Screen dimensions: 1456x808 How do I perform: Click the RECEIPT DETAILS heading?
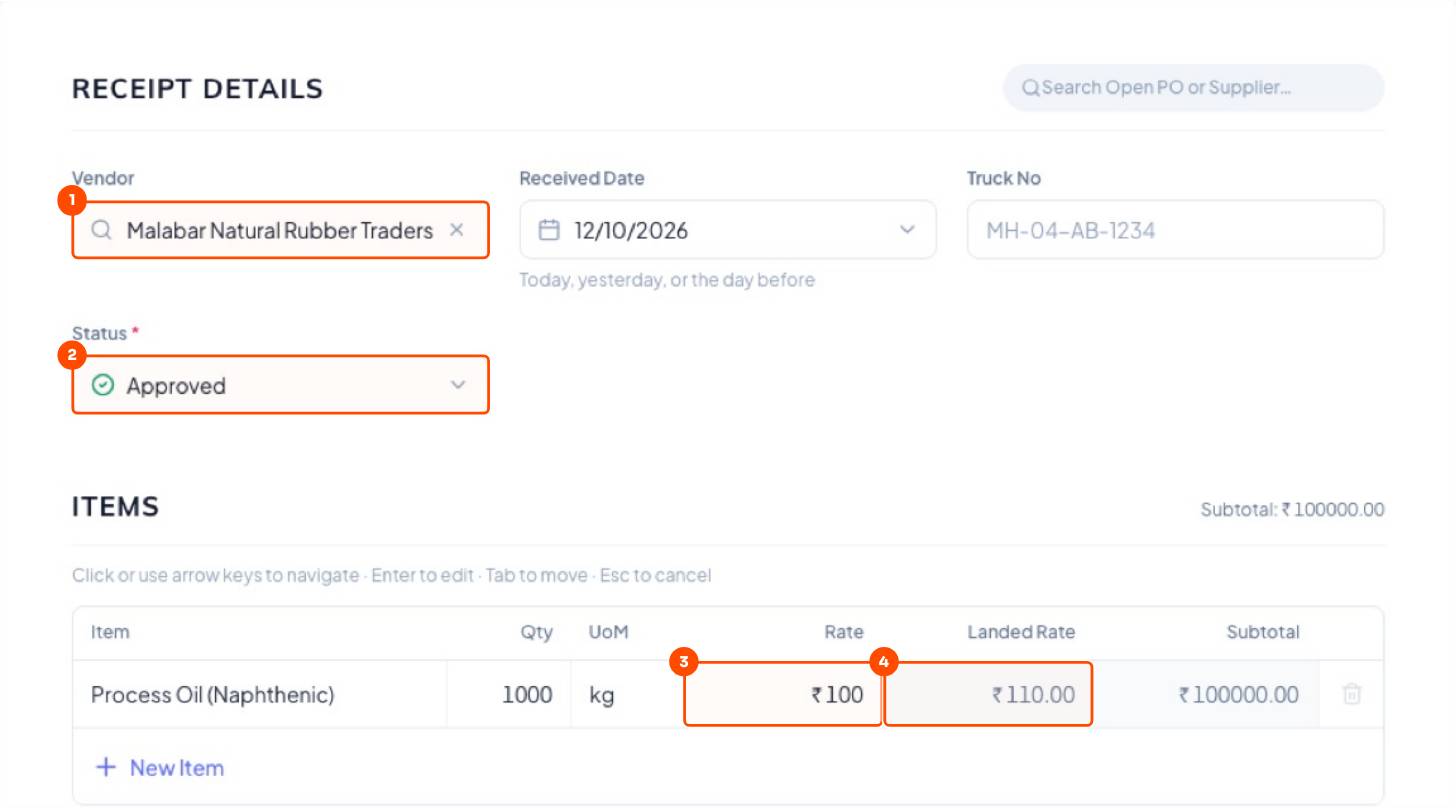point(198,88)
